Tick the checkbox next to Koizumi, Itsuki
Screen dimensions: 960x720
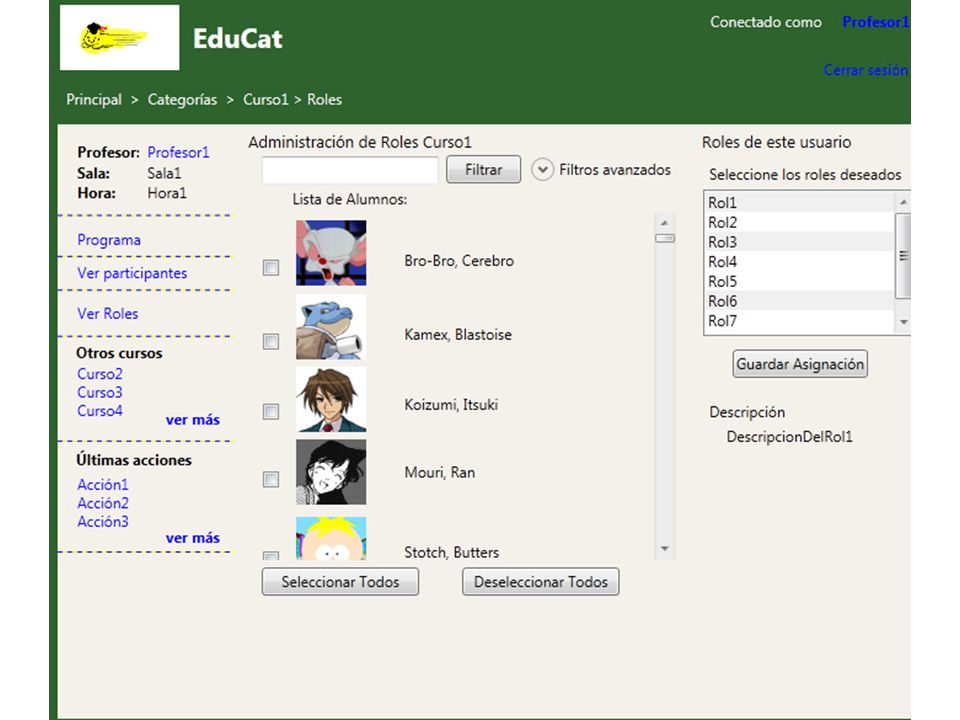click(x=271, y=411)
